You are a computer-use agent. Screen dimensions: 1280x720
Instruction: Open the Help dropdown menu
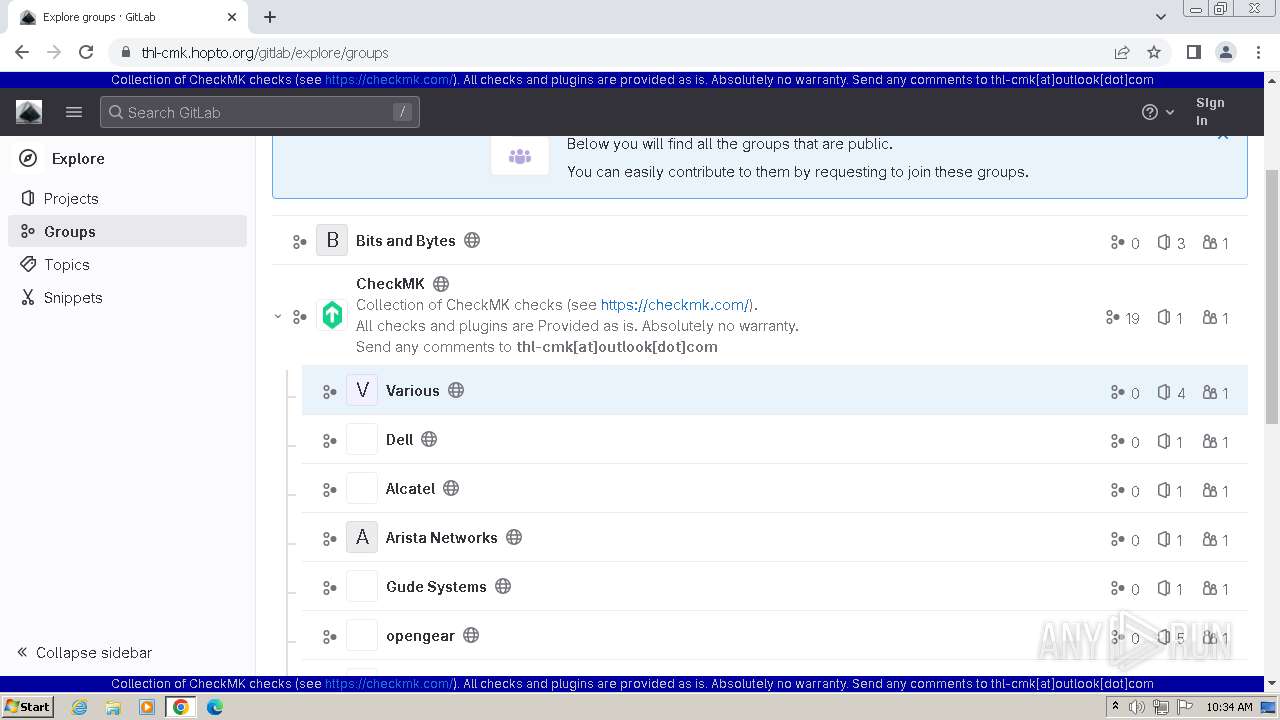point(1158,112)
